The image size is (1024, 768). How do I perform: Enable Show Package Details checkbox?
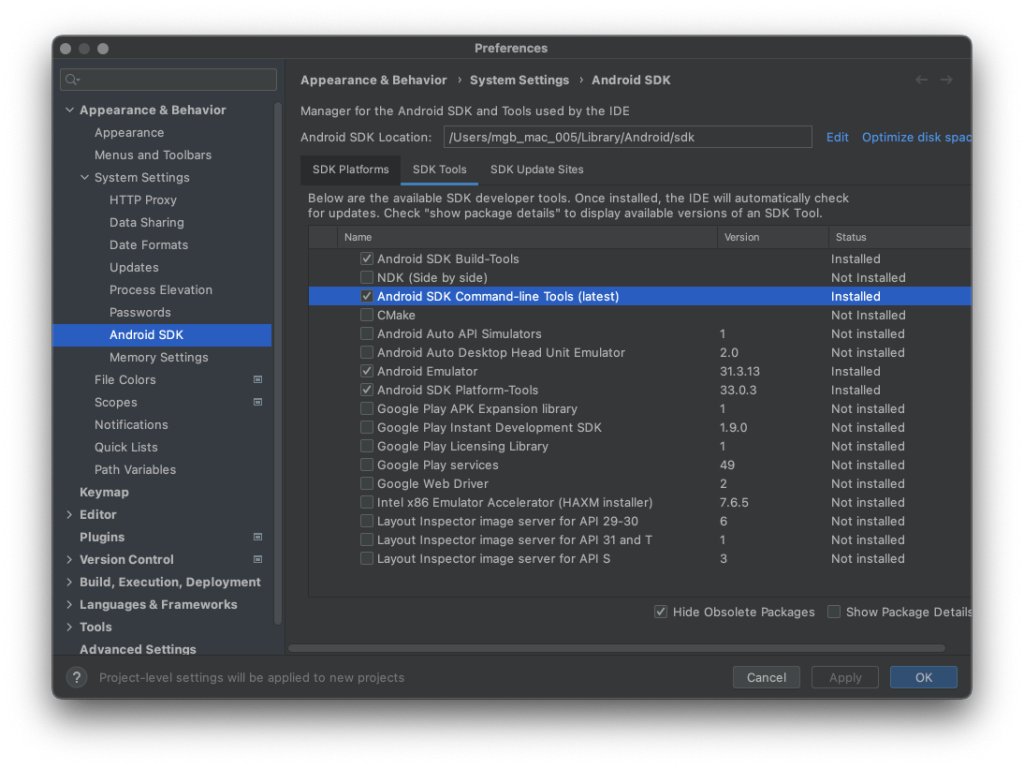pos(834,612)
